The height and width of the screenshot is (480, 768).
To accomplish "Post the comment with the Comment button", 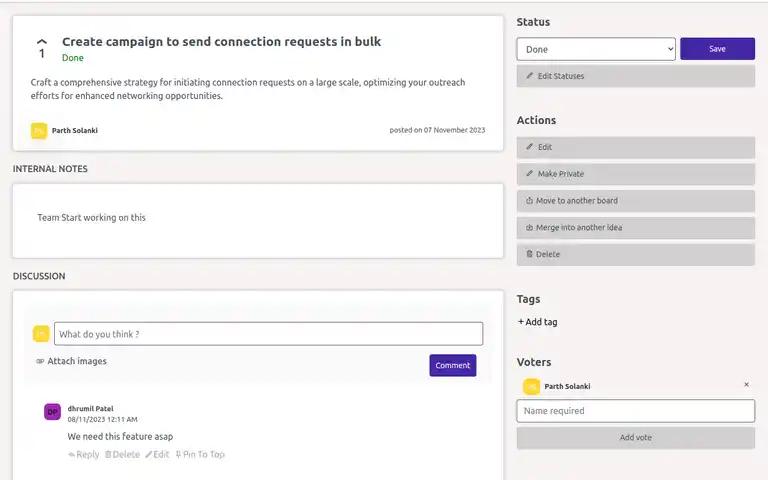I will click(x=453, y=365).
